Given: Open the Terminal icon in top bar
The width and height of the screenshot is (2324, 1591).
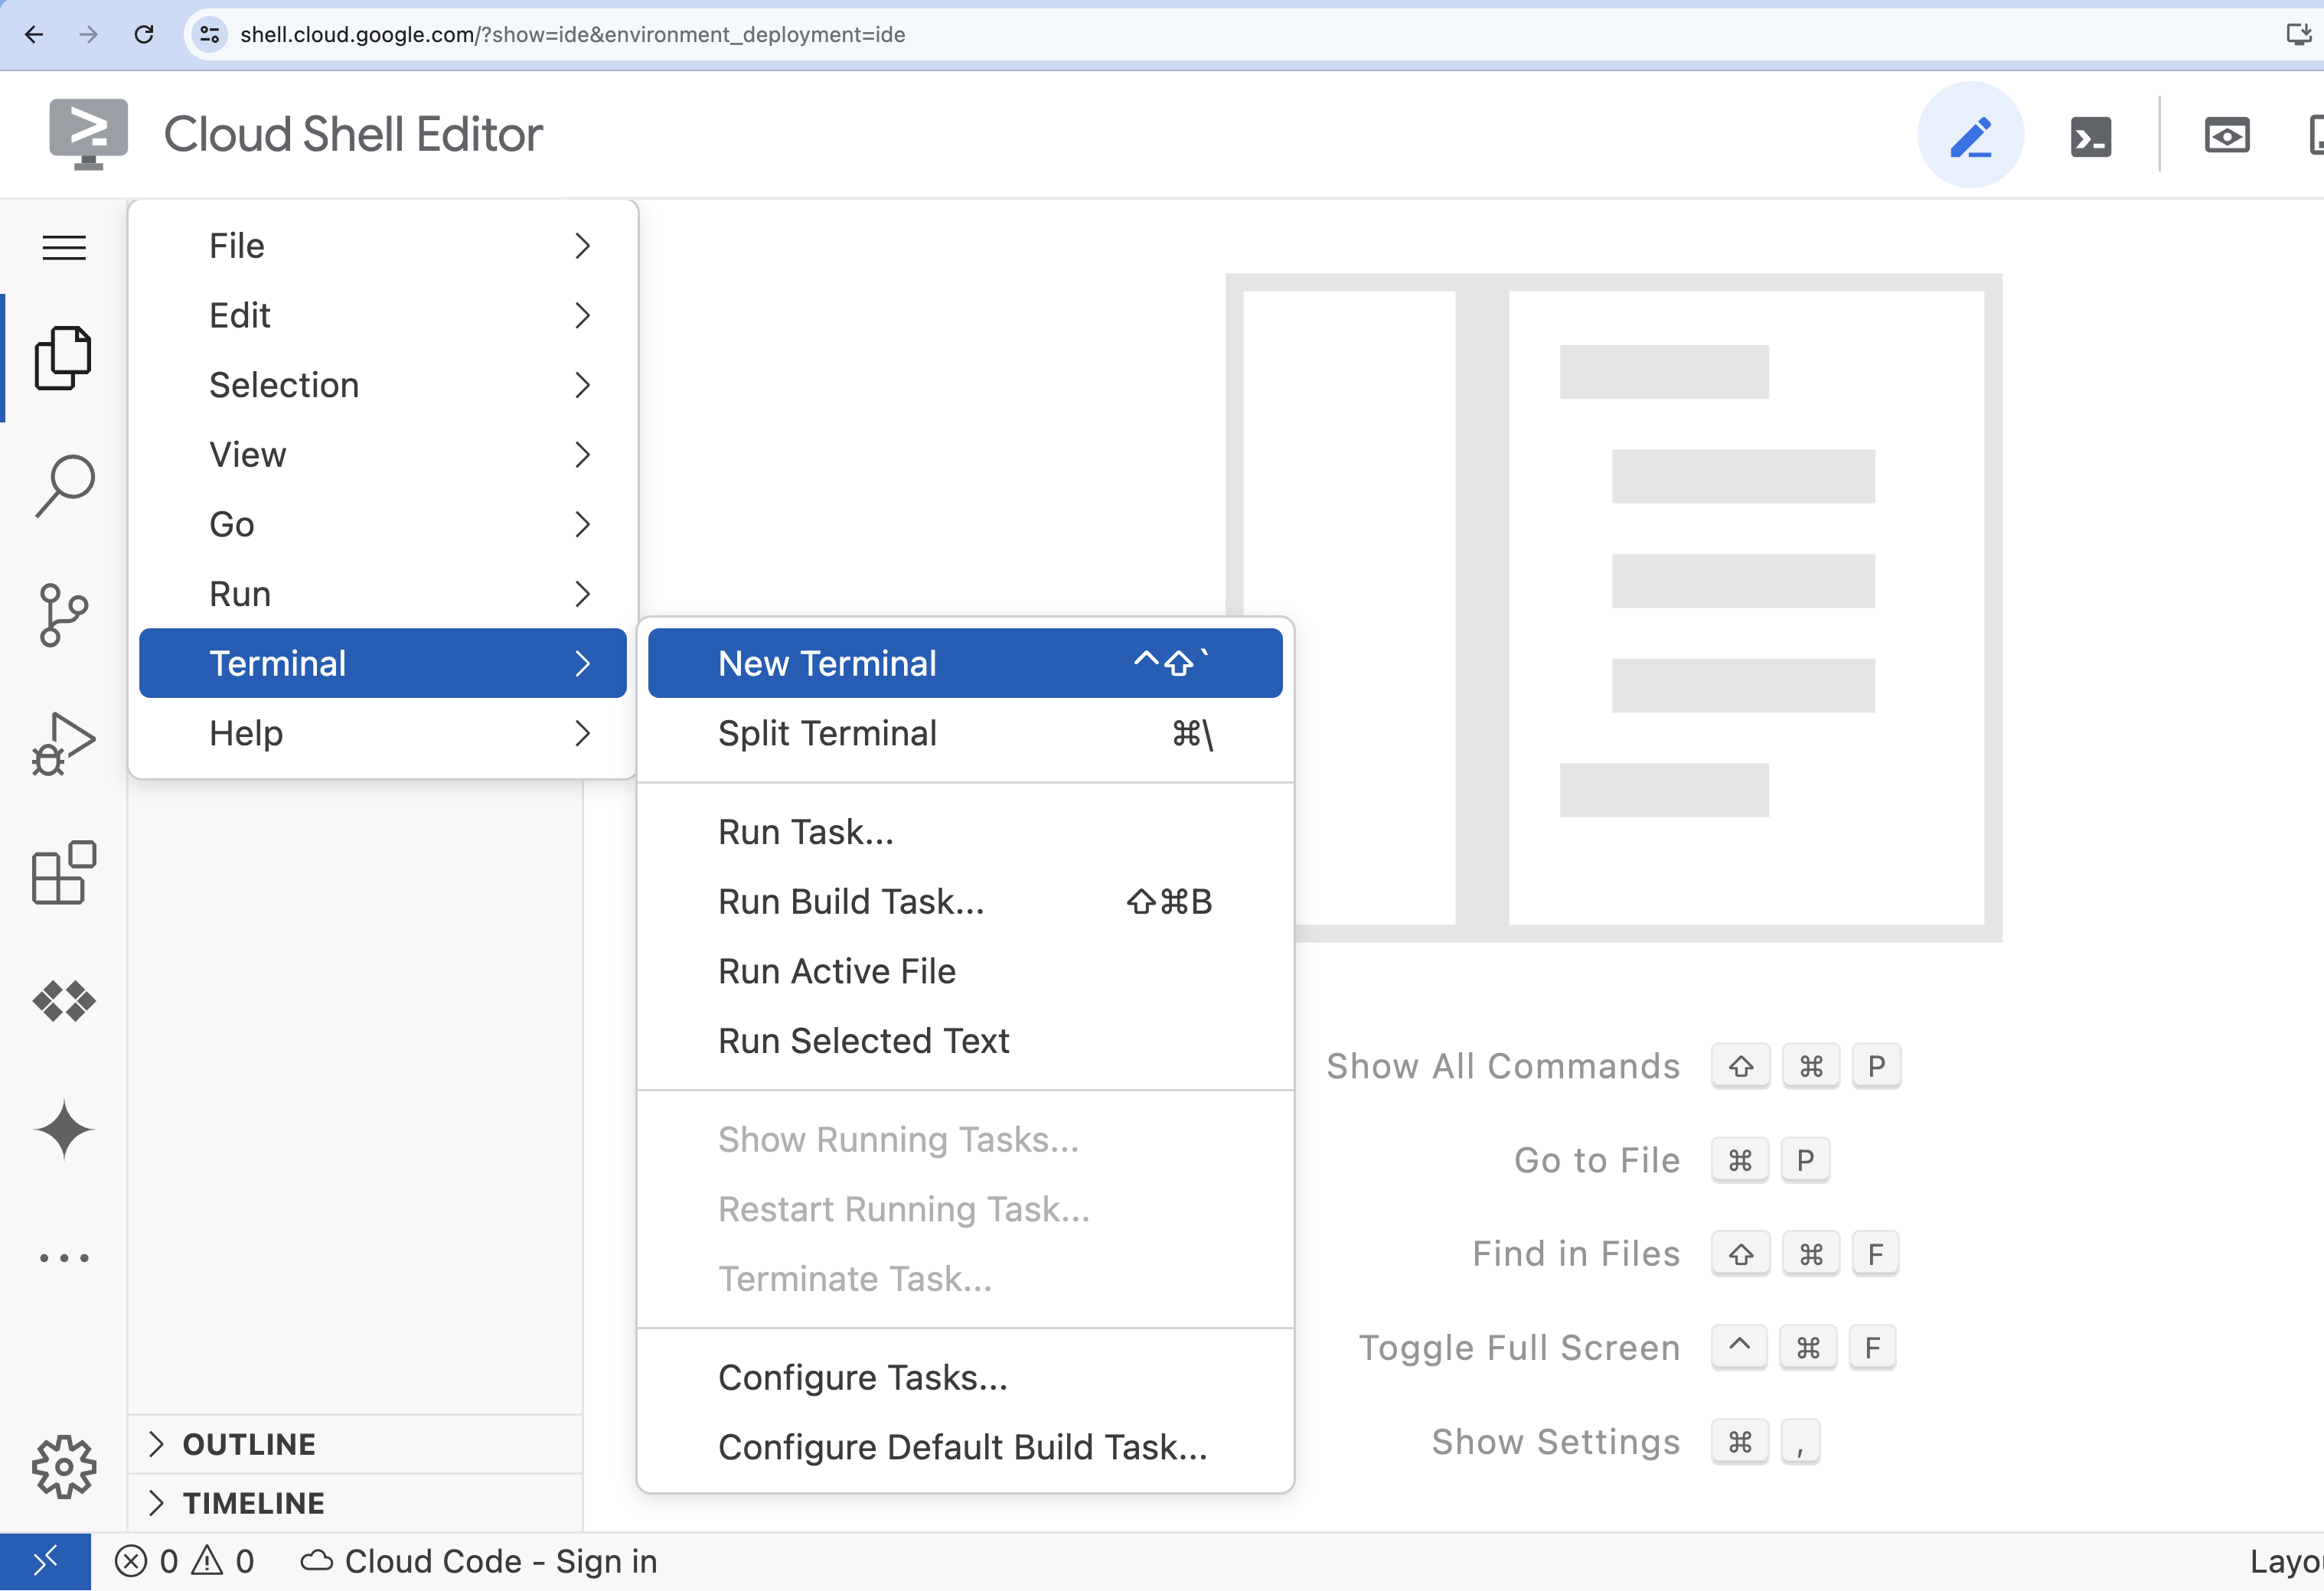Looking at the screenshot, I should [x=2091, y=138].
